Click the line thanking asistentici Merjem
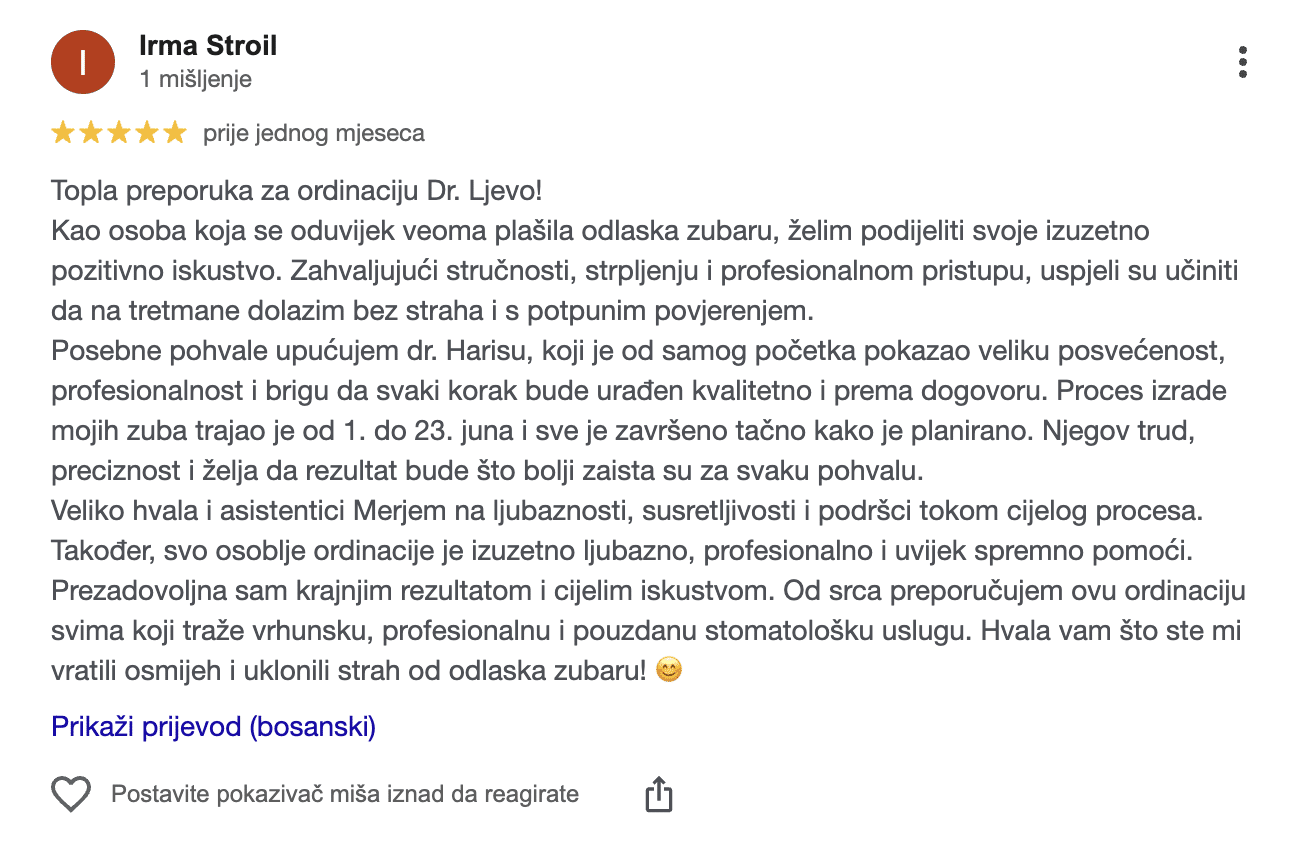Screen dimensions: 1316x842 [x=626, y=511]
